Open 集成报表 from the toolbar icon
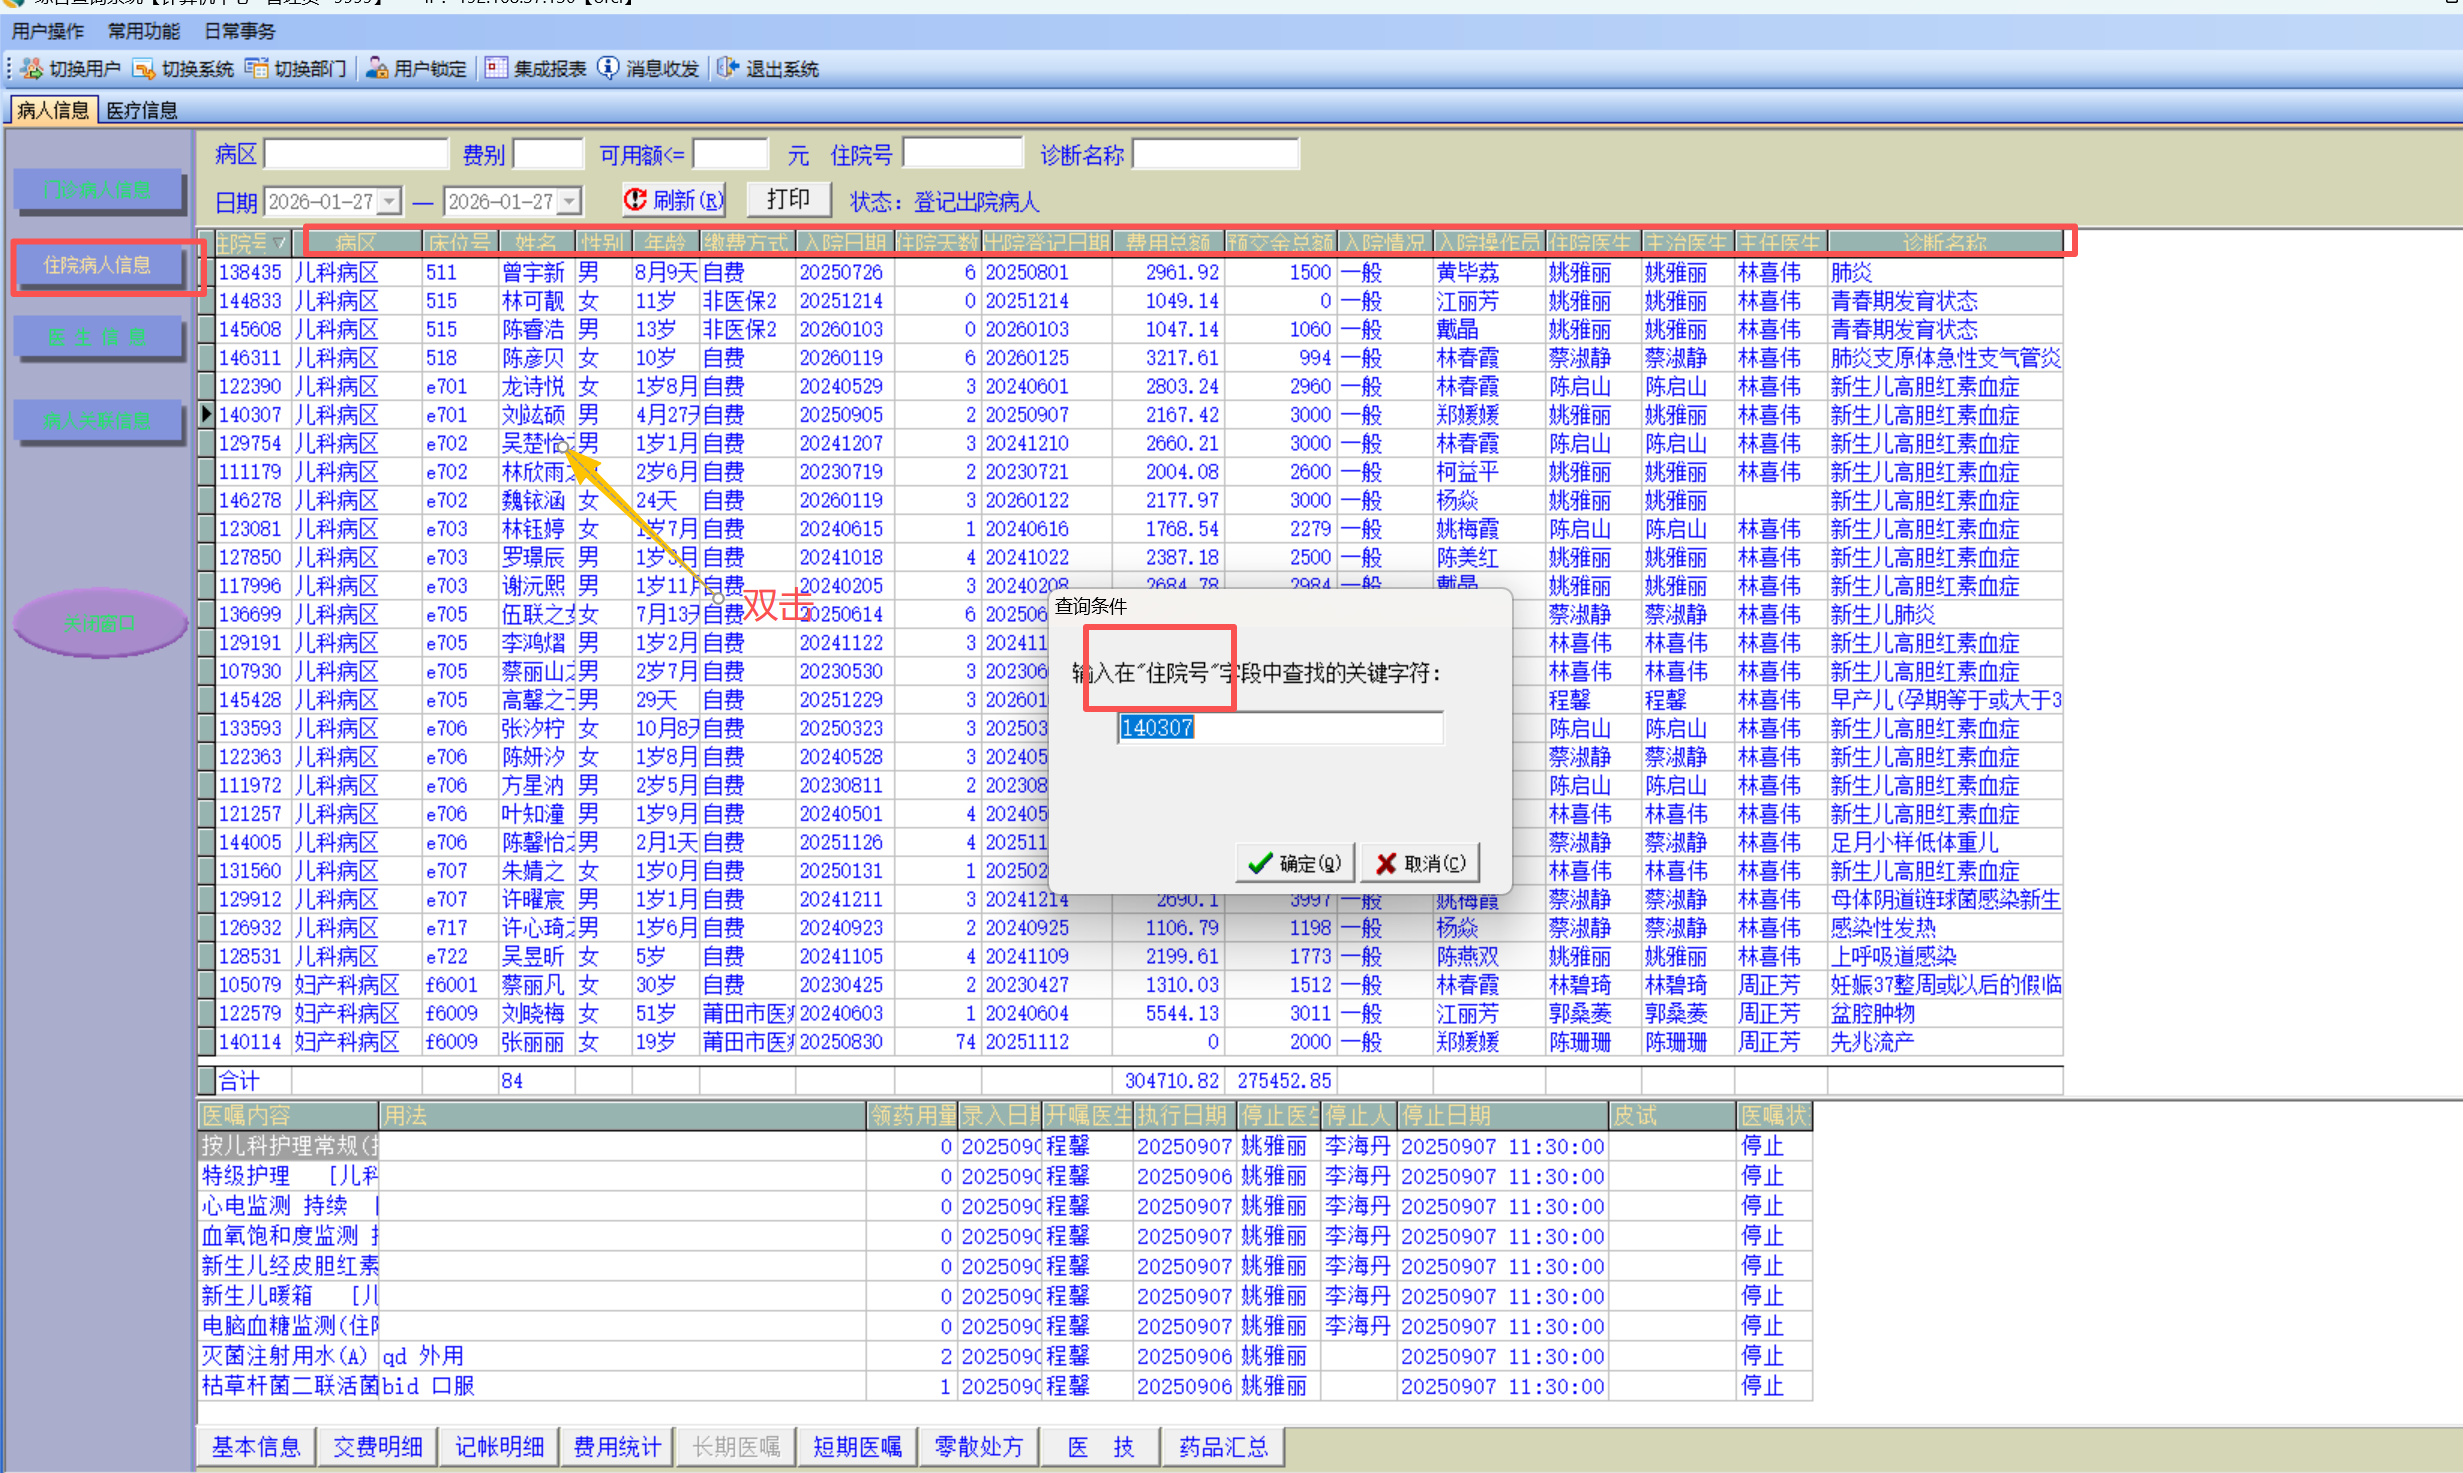Viewport: 2463px width, 1473px height. [x=496, y=68]
